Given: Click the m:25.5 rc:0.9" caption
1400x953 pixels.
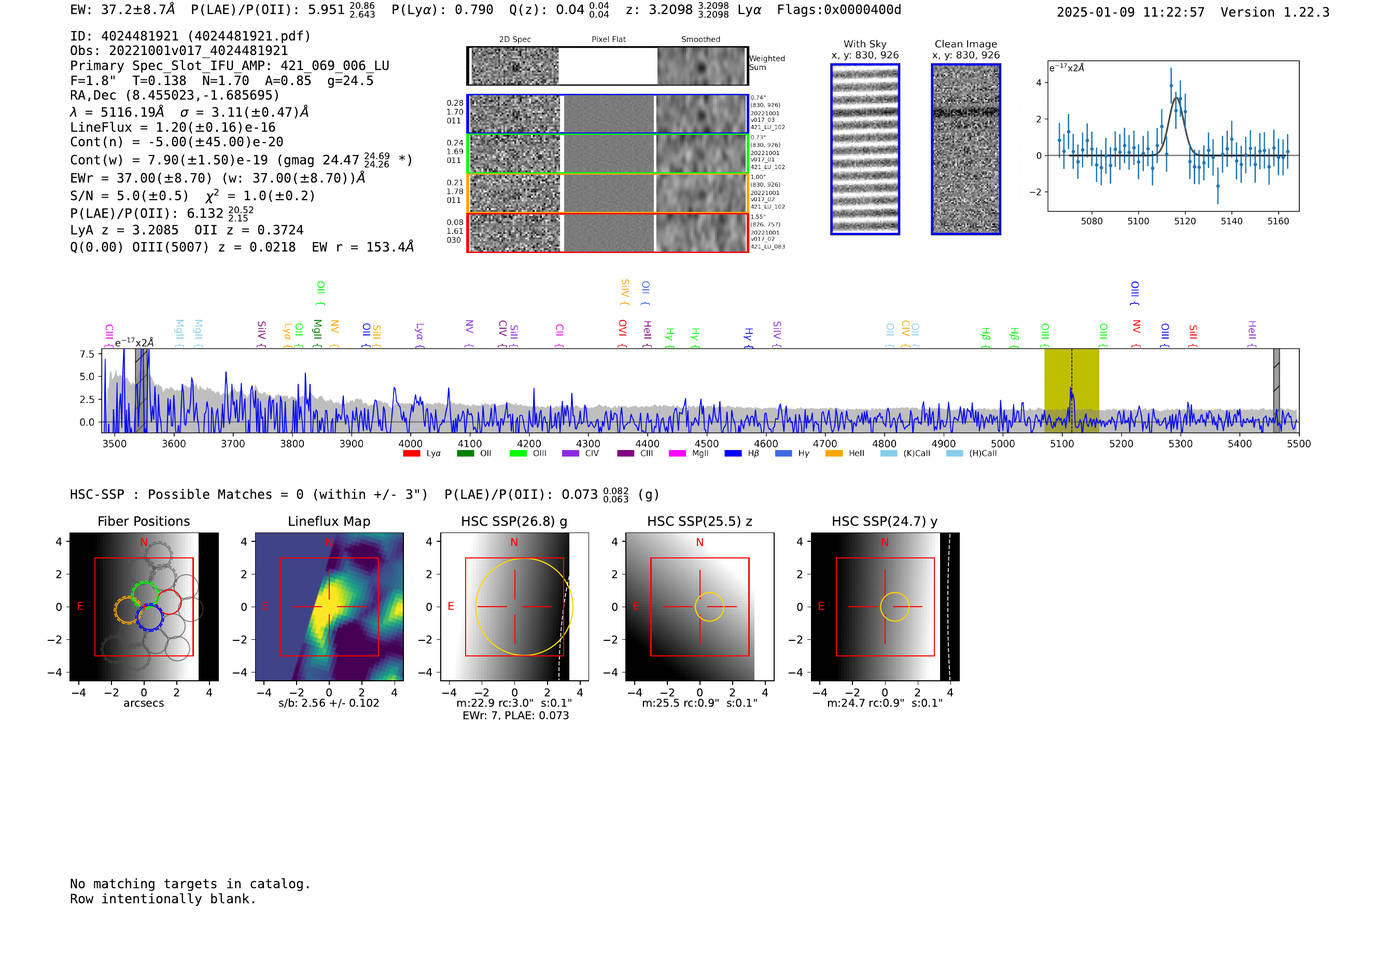Looking at the screenshot, I should pos(700,703).
